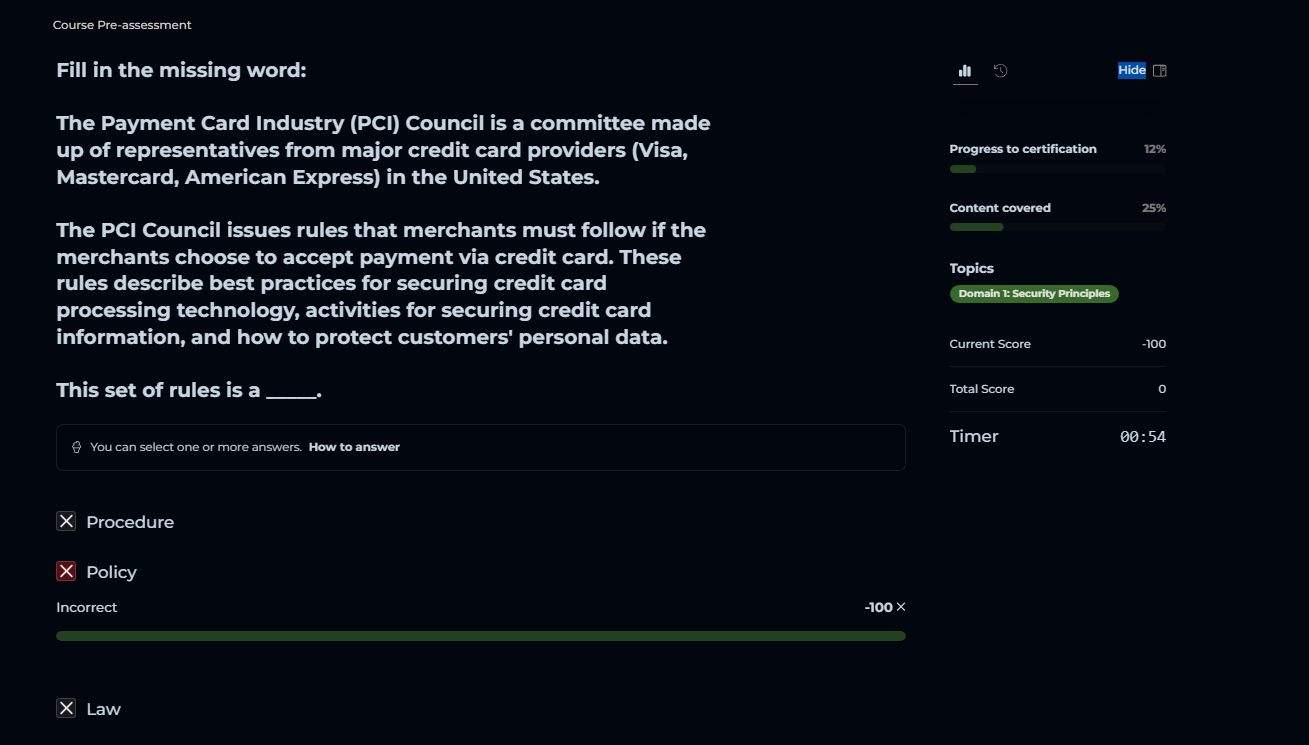The width and height of the screenshot is (1309, 745).
Task: Click the green Incorrect result bar
Action: (x=480, y=636)
